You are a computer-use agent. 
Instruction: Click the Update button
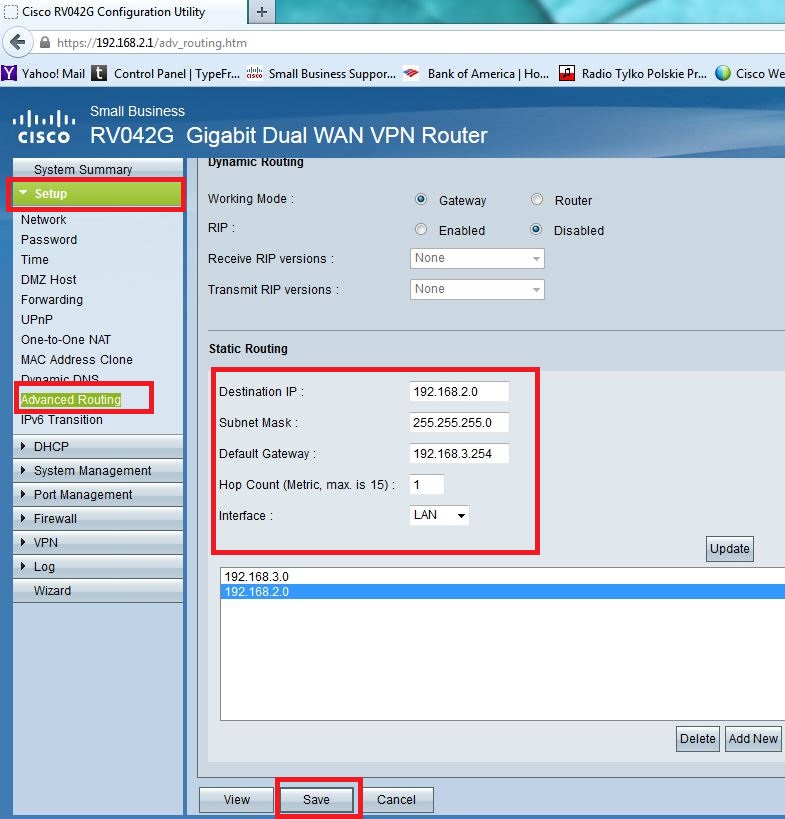coord(730,548)
